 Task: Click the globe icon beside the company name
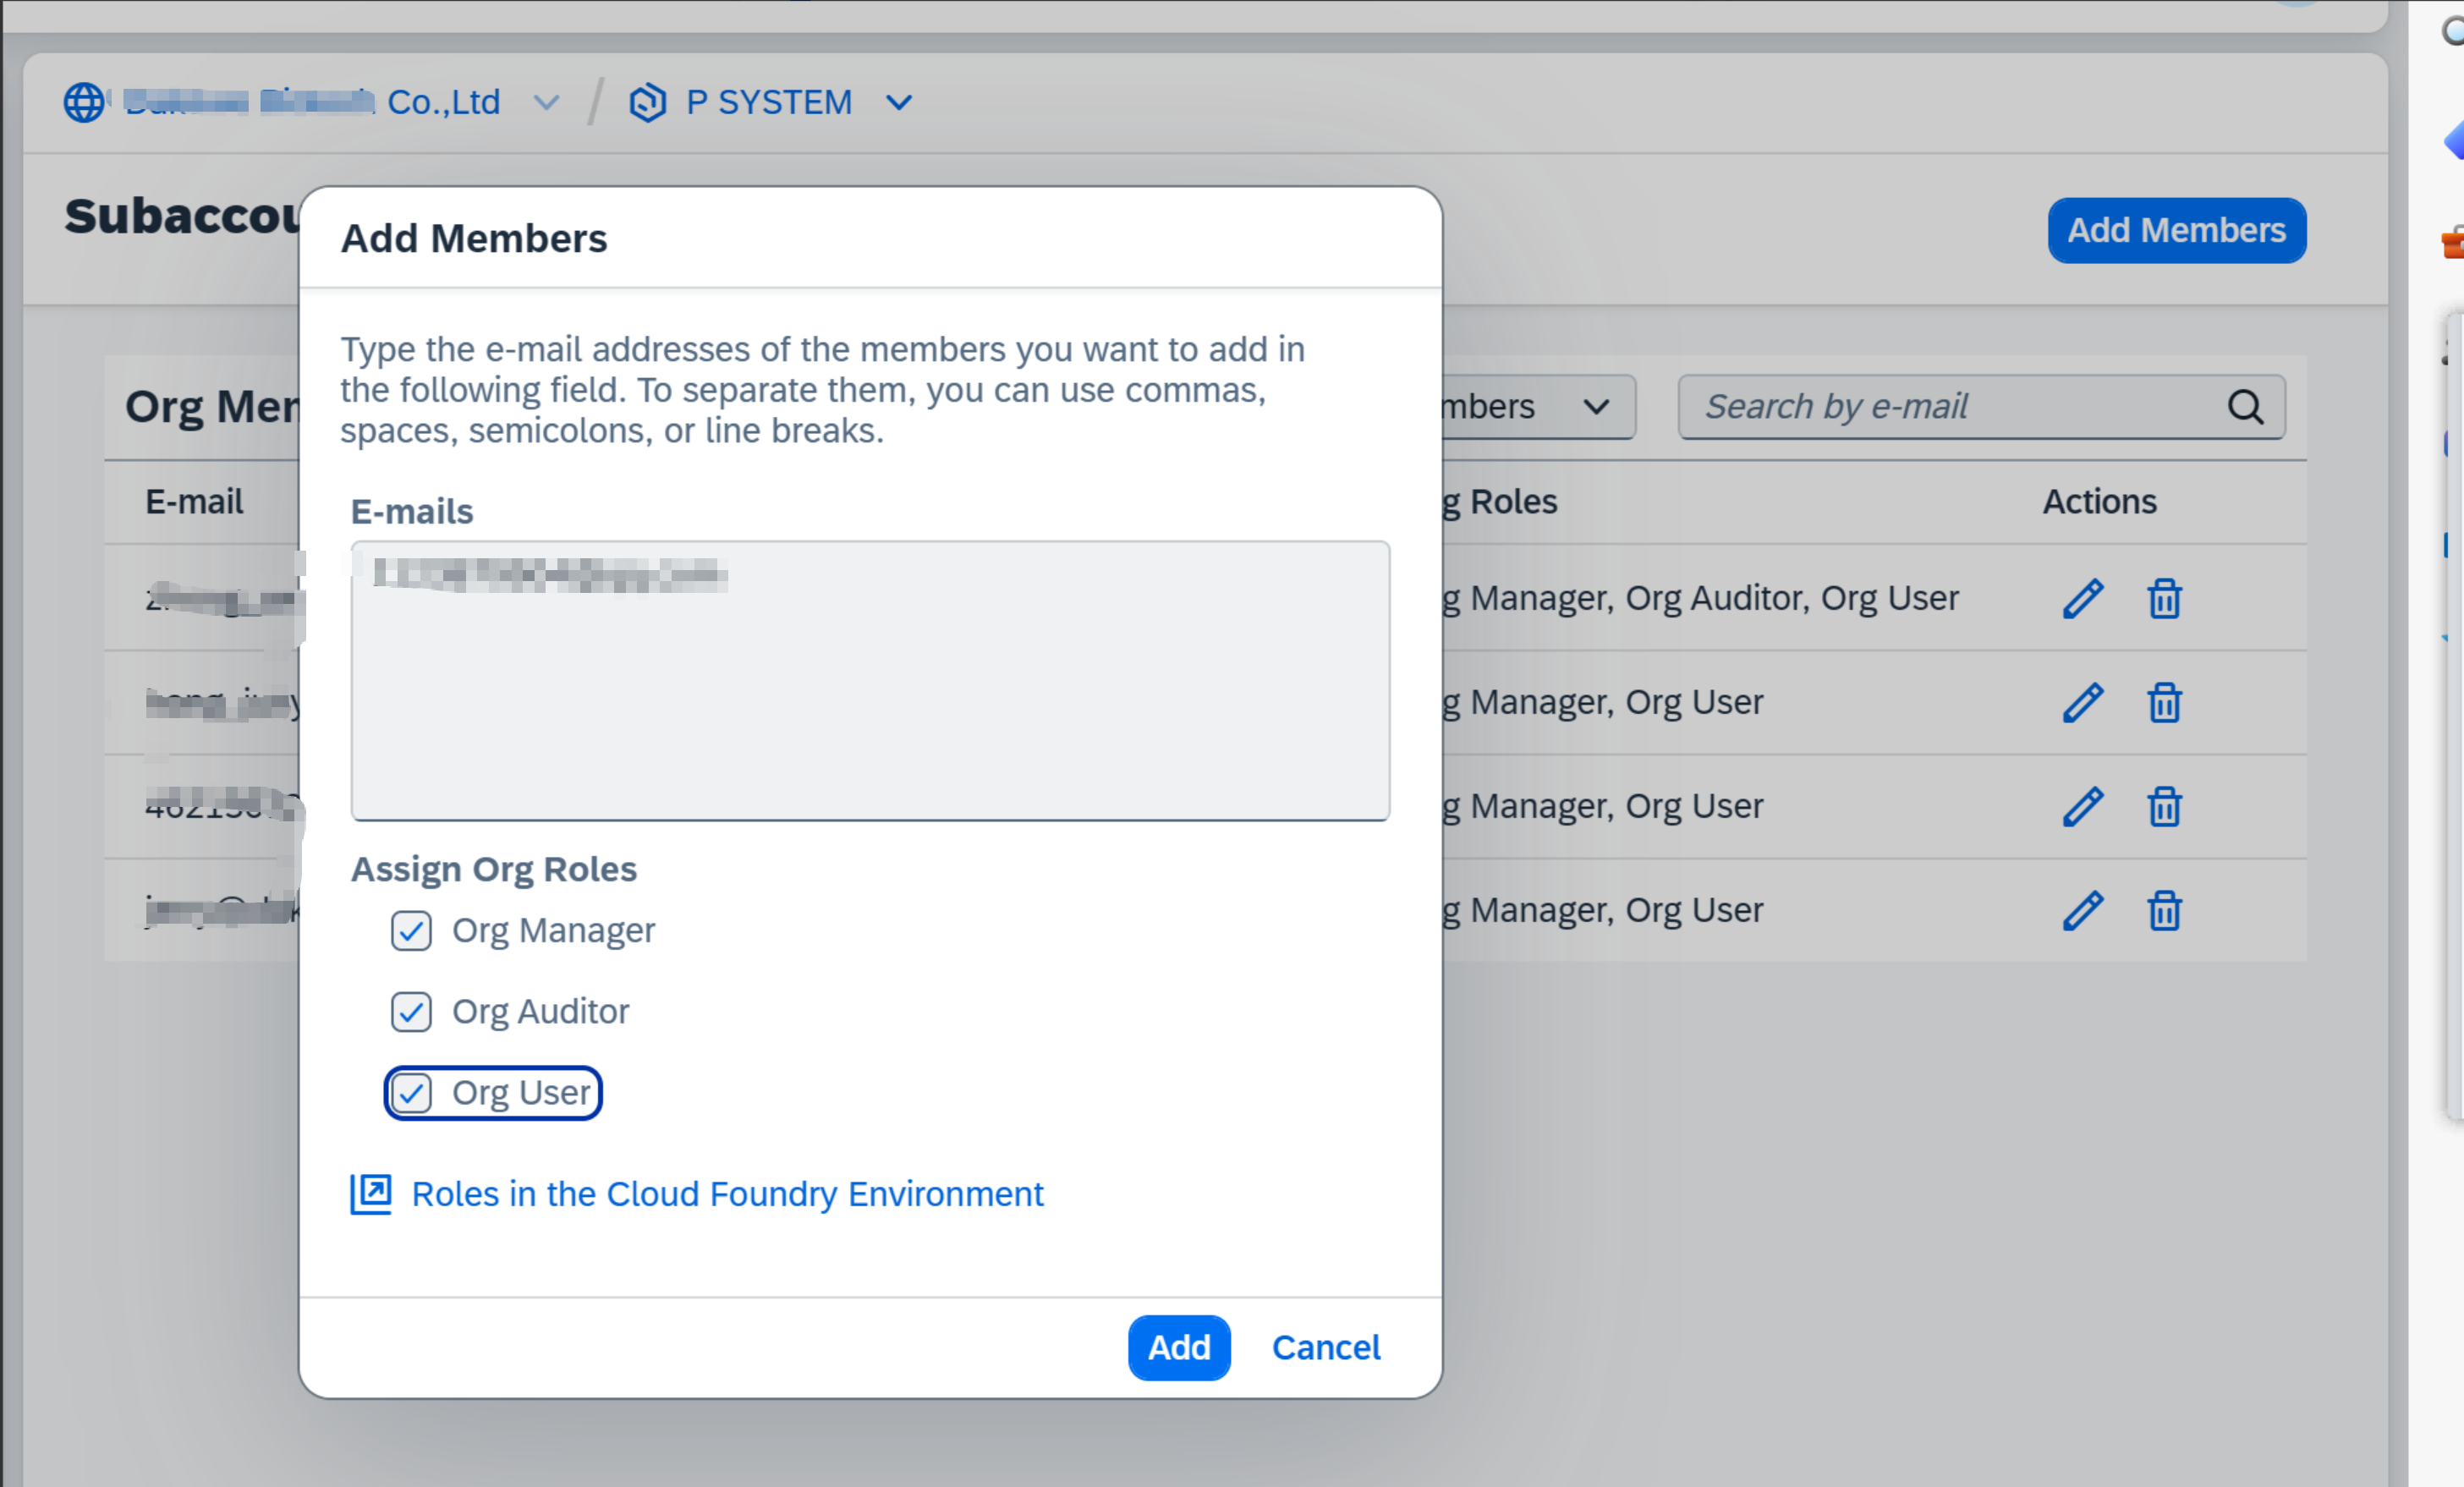(83, 101)
